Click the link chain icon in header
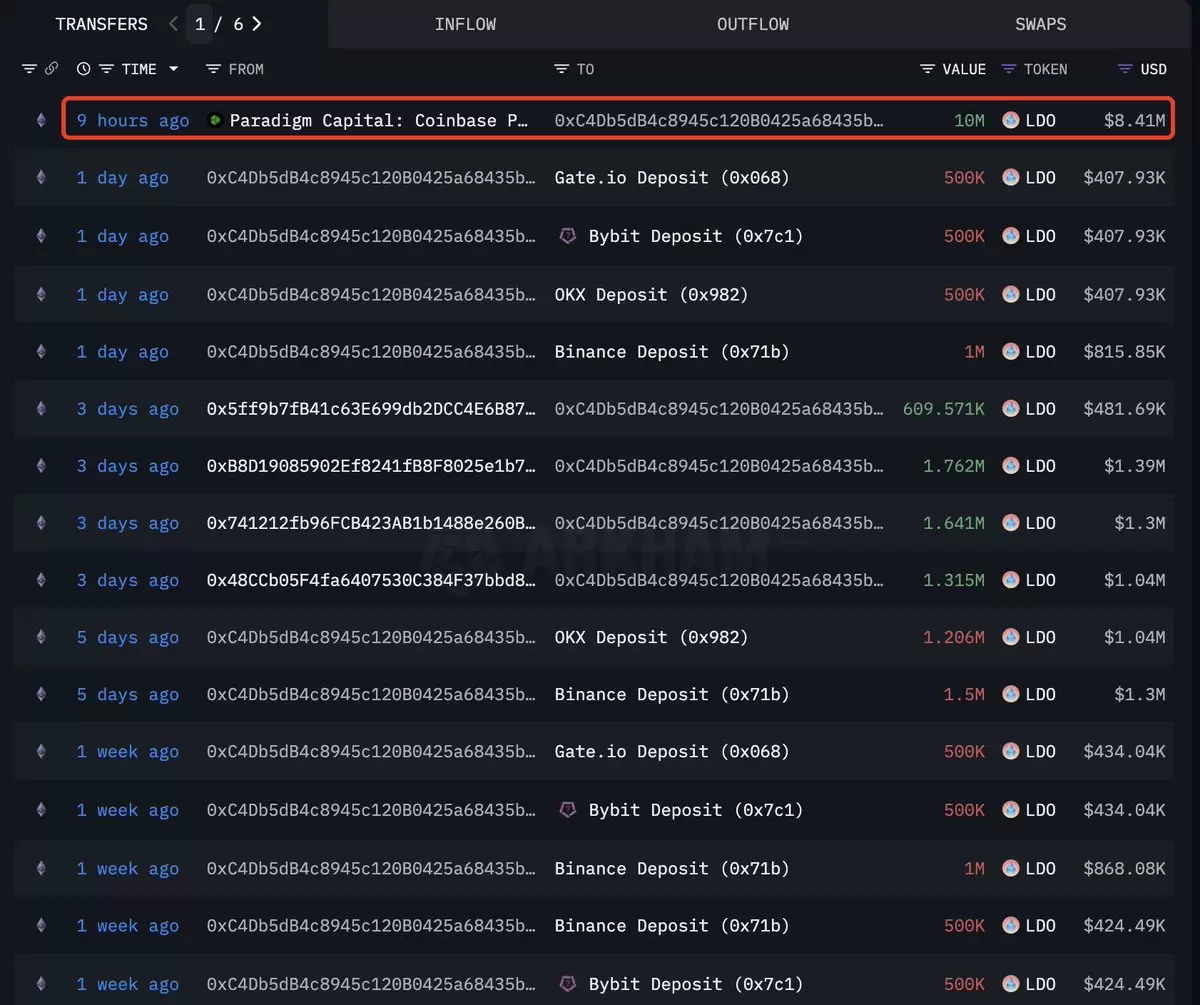The width and height of the screenshot is (1200, 1005). (x=52, y=69)
